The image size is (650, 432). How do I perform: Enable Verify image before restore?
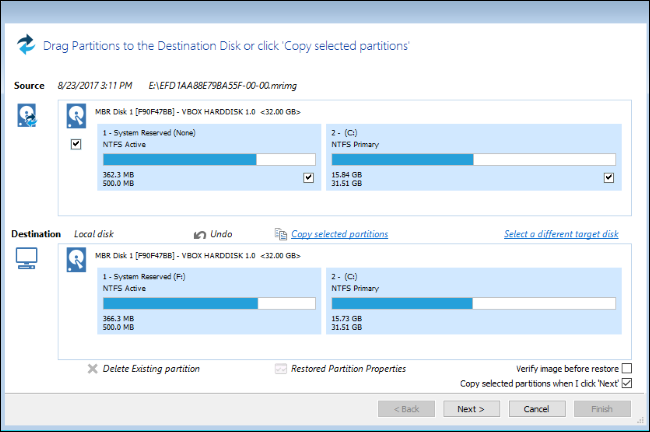coord(627,369)
